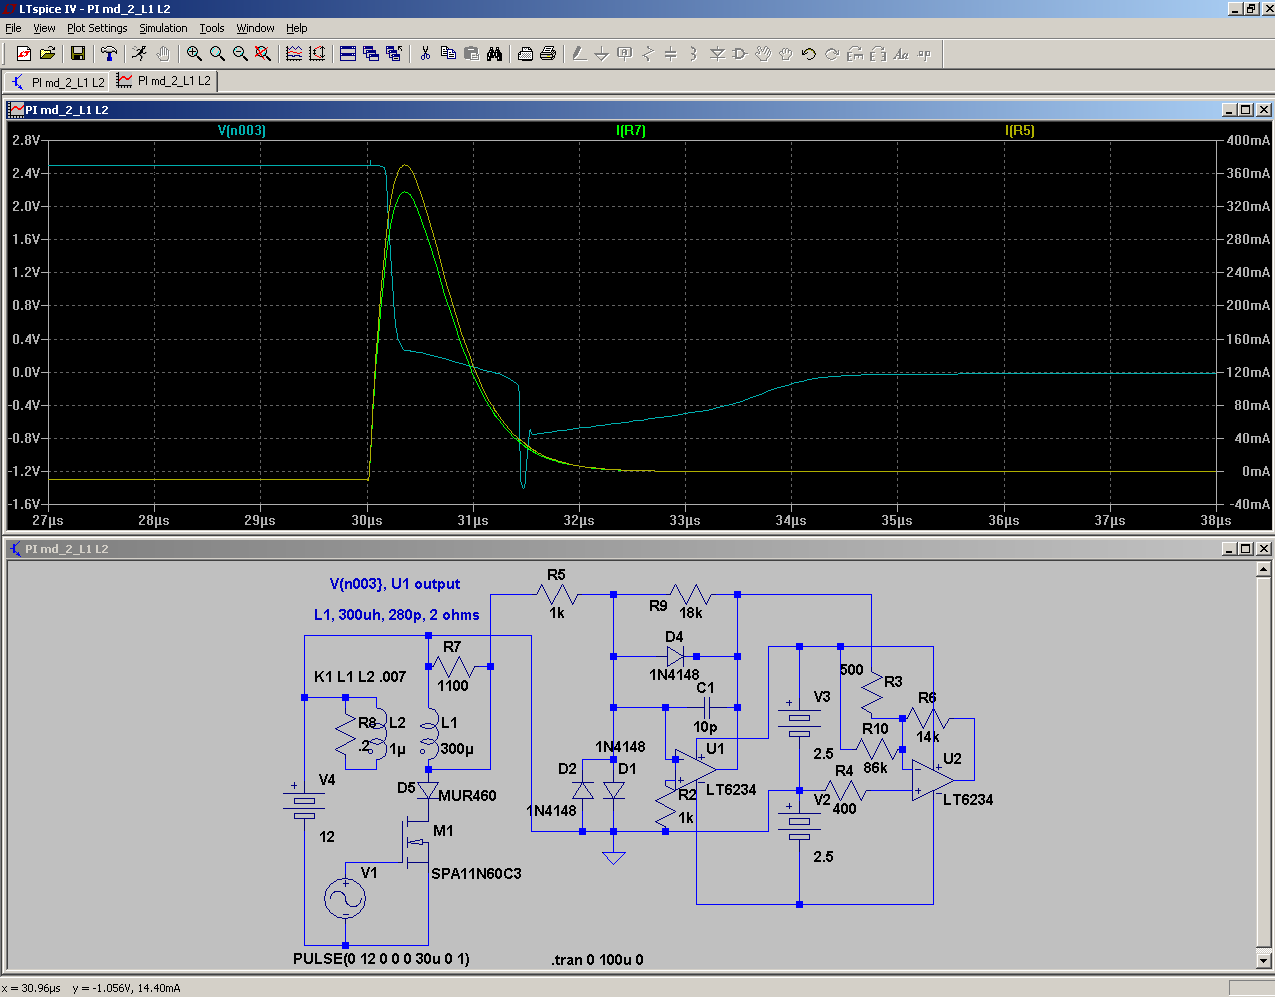Click the V(n003) trace label

pos(242,130)
